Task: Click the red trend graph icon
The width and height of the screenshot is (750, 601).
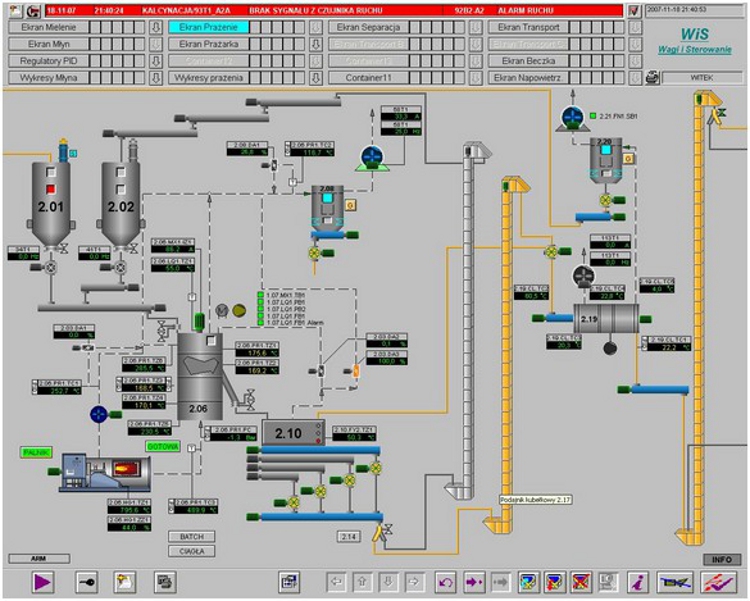Action: point(718,582)
